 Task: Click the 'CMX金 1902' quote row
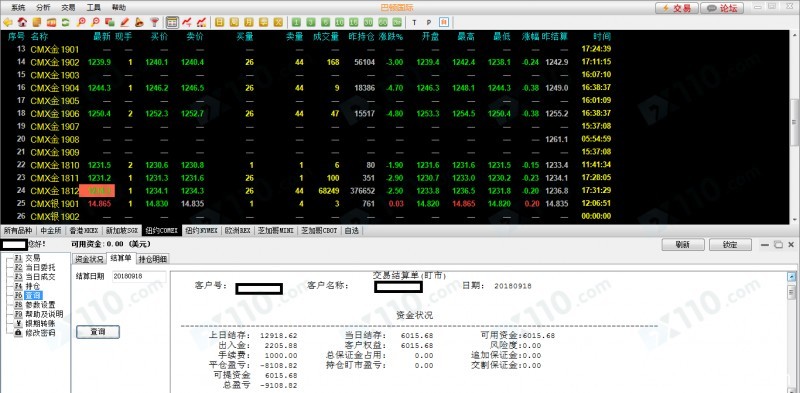pyautogui.click(x=306, y=62)
